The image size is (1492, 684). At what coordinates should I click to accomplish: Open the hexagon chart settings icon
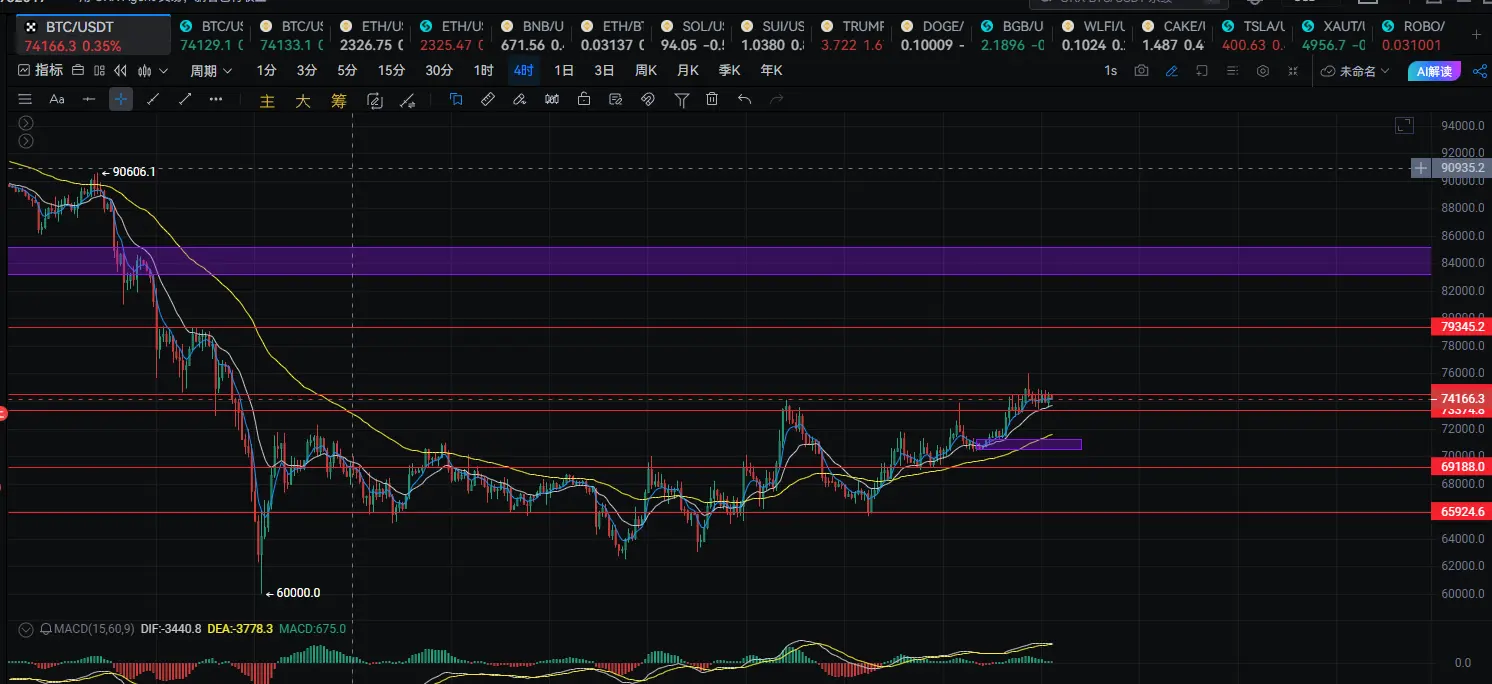click(1263, 71)
